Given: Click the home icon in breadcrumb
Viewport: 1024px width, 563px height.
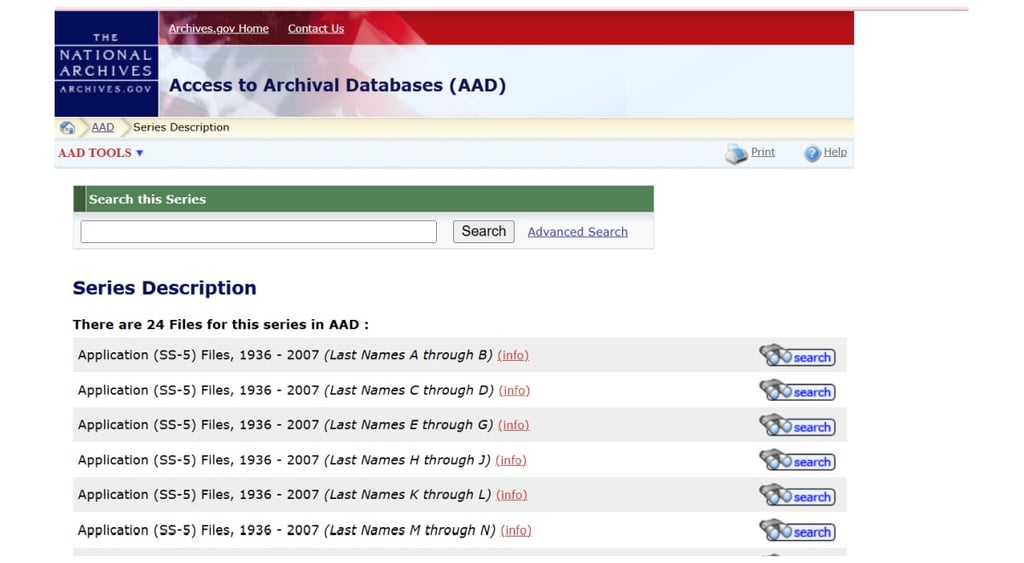Looking at the screenshot, I should pyautogui.click(x=67, y=127).
